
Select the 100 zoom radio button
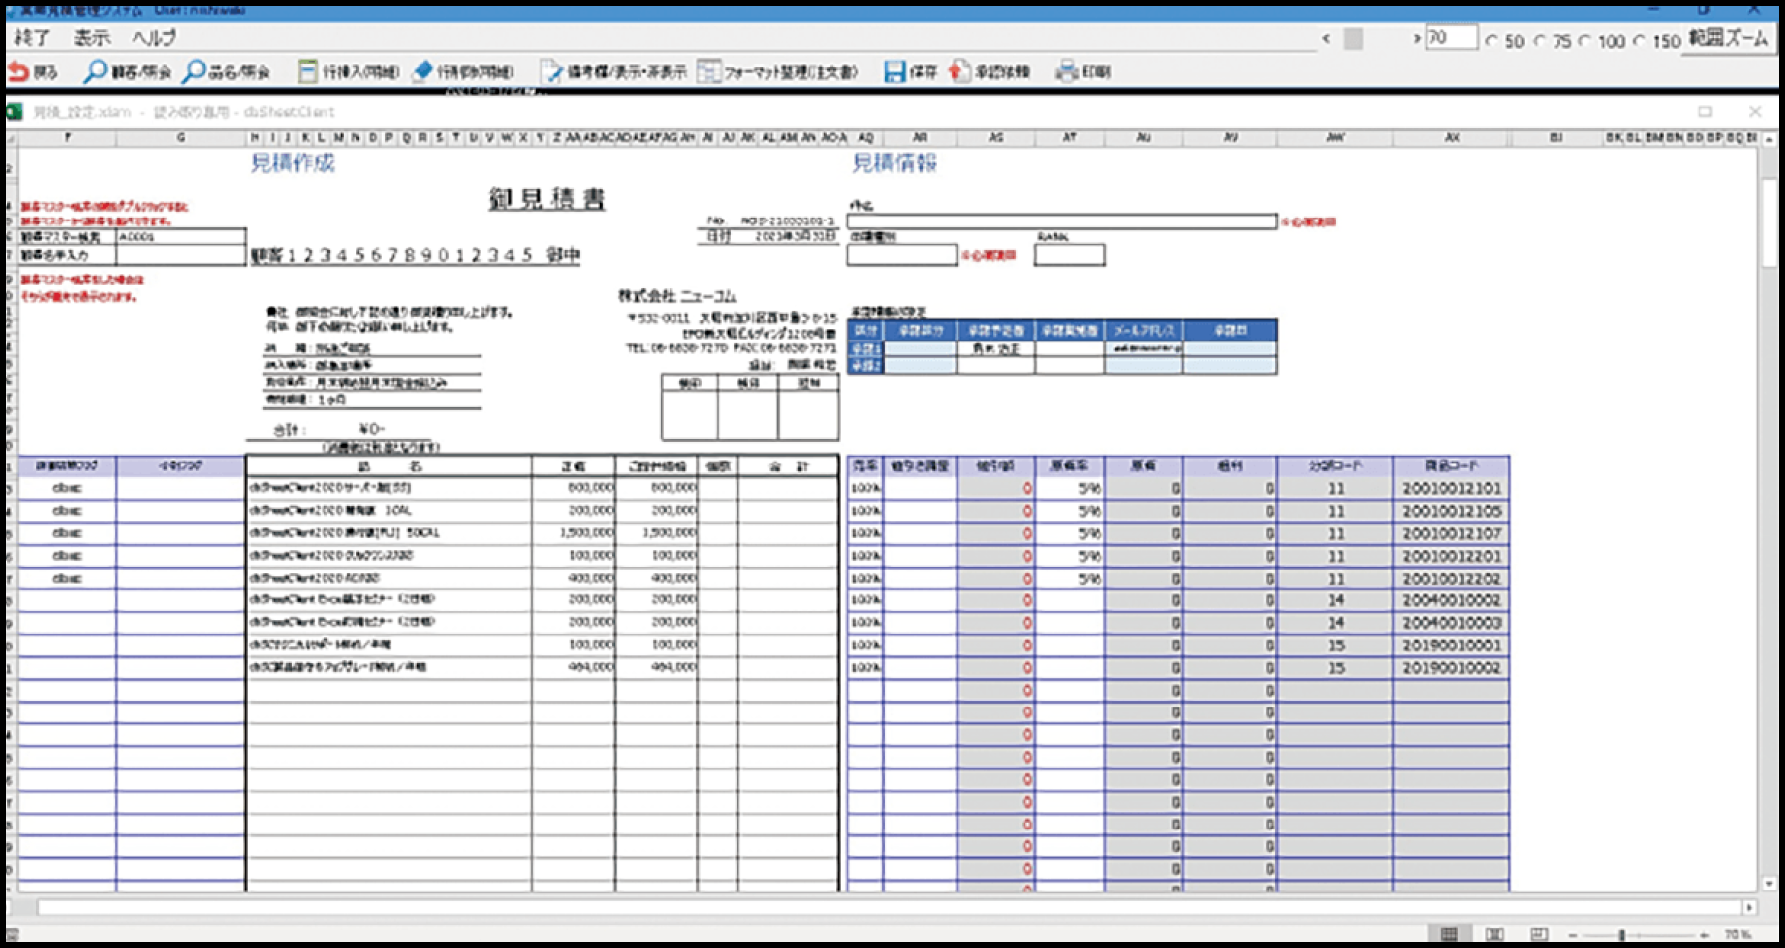coord(1585,41)
